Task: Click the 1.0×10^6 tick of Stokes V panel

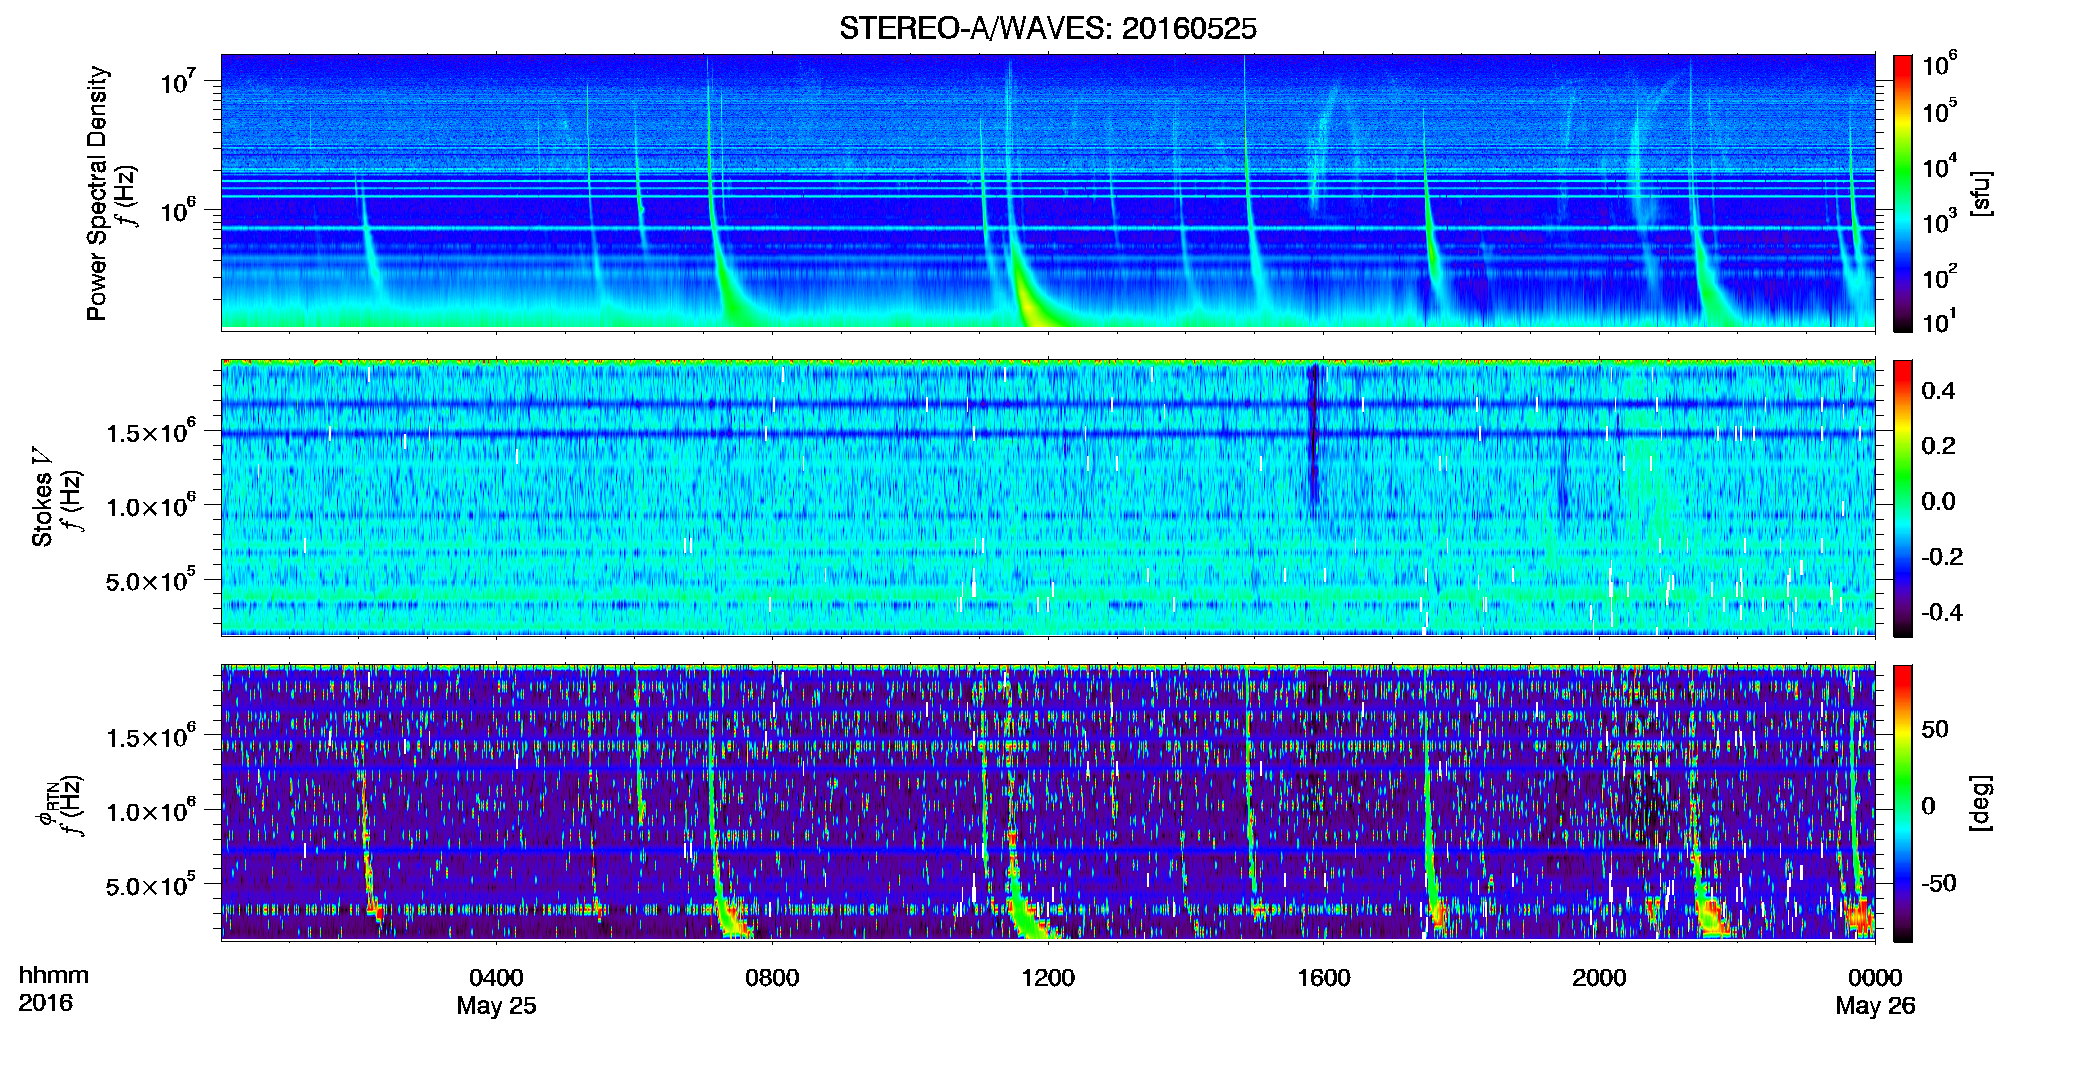Action: pos(151,506)
